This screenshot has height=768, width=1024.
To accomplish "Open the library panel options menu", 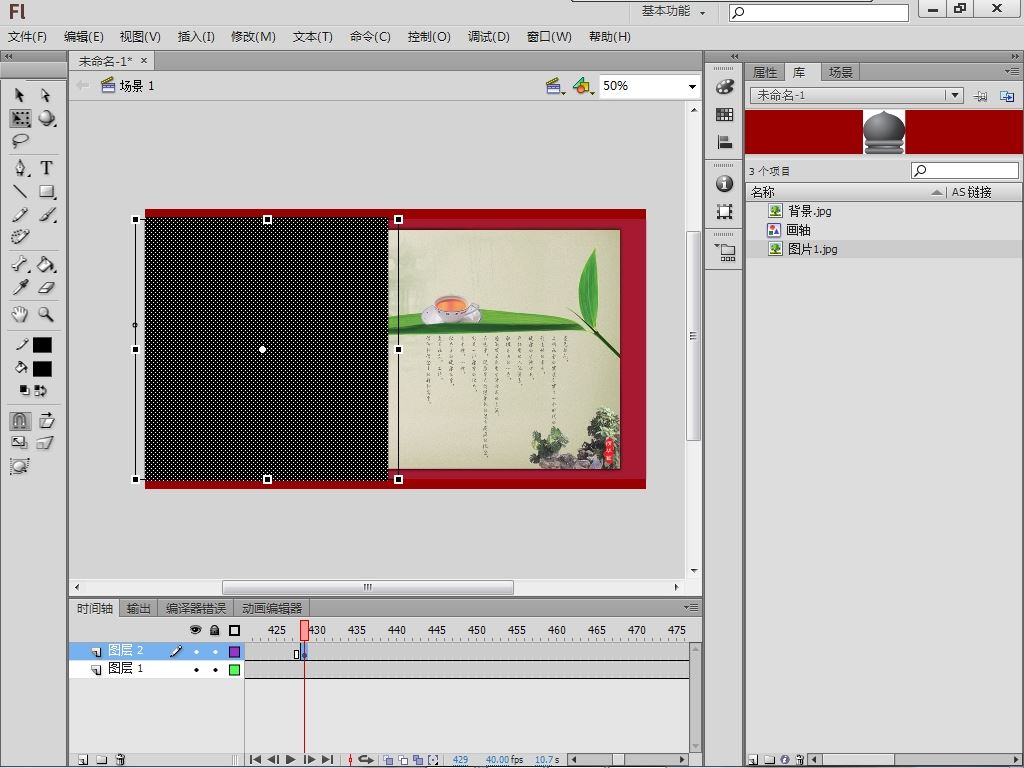I will 1013,71.
